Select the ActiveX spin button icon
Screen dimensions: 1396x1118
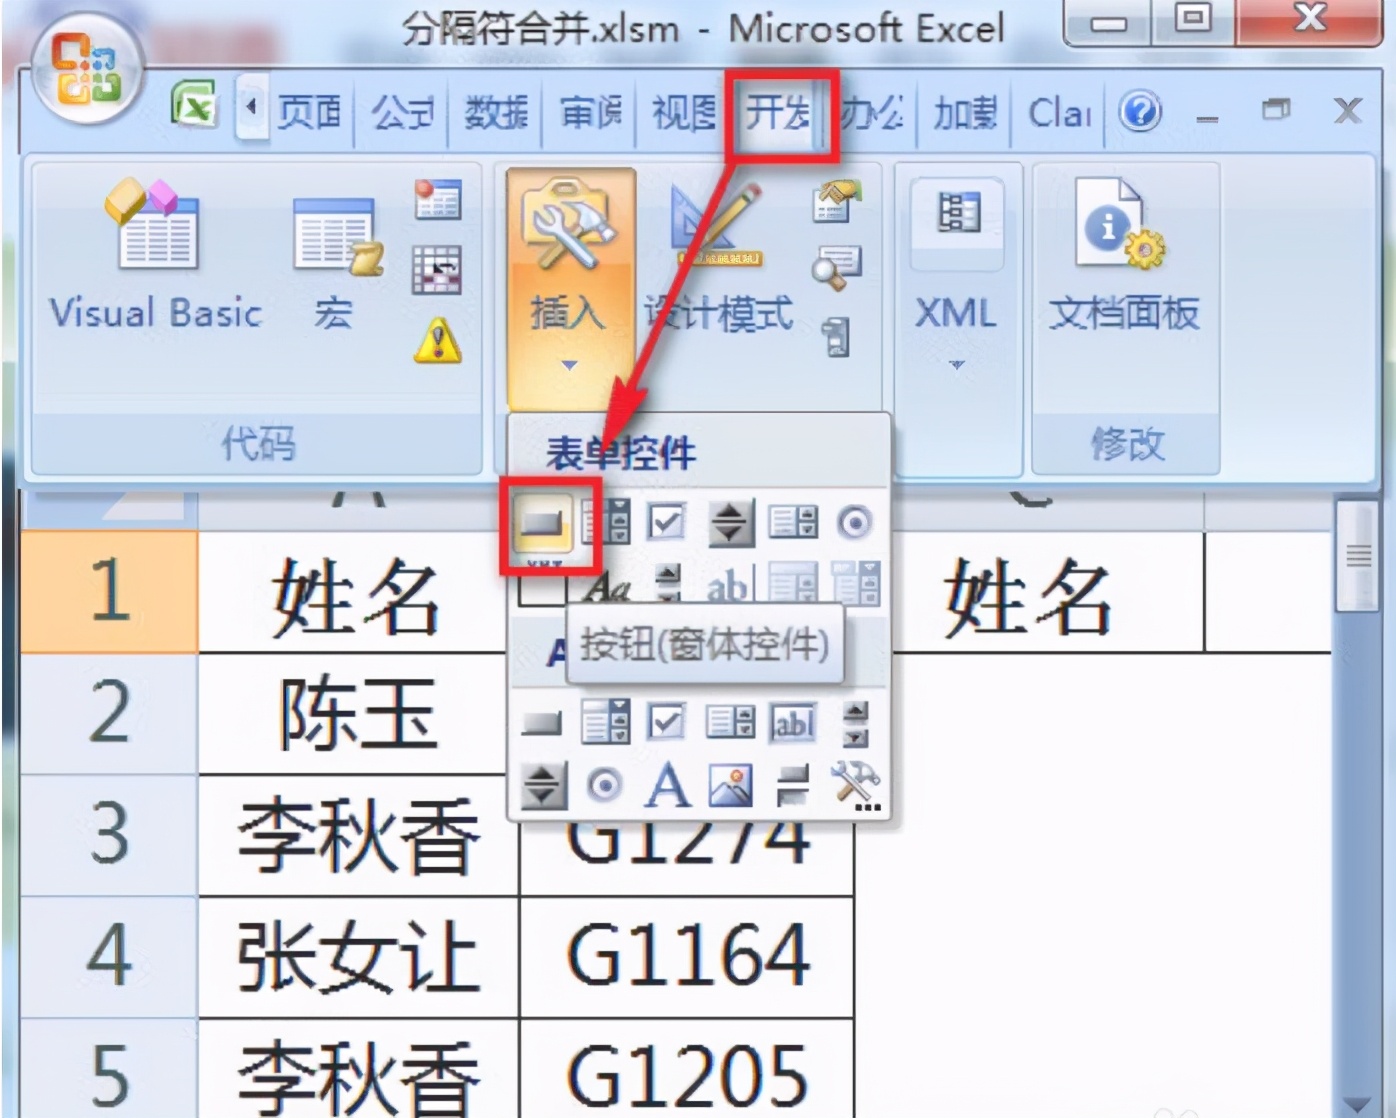(x=543, y=786)
